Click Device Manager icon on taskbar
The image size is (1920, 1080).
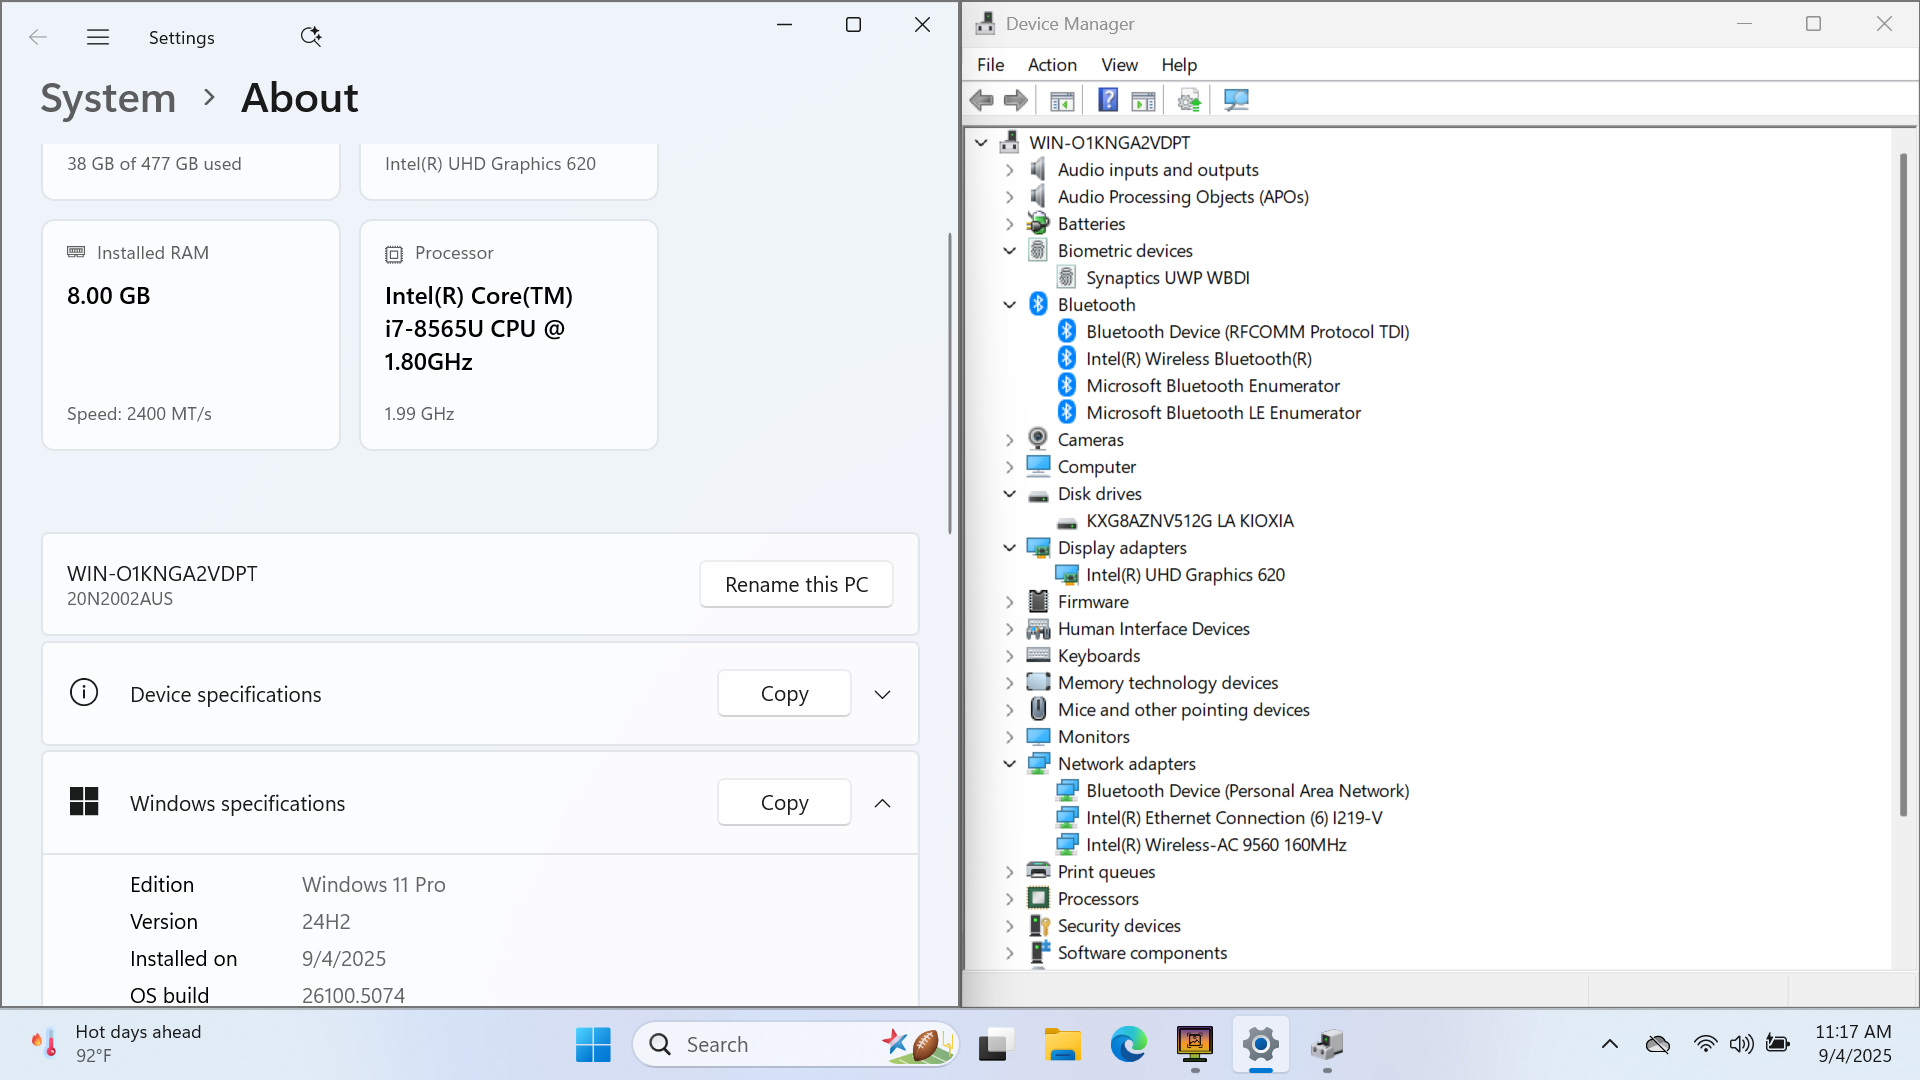pyautogui.click(x=1327, y=1045)
